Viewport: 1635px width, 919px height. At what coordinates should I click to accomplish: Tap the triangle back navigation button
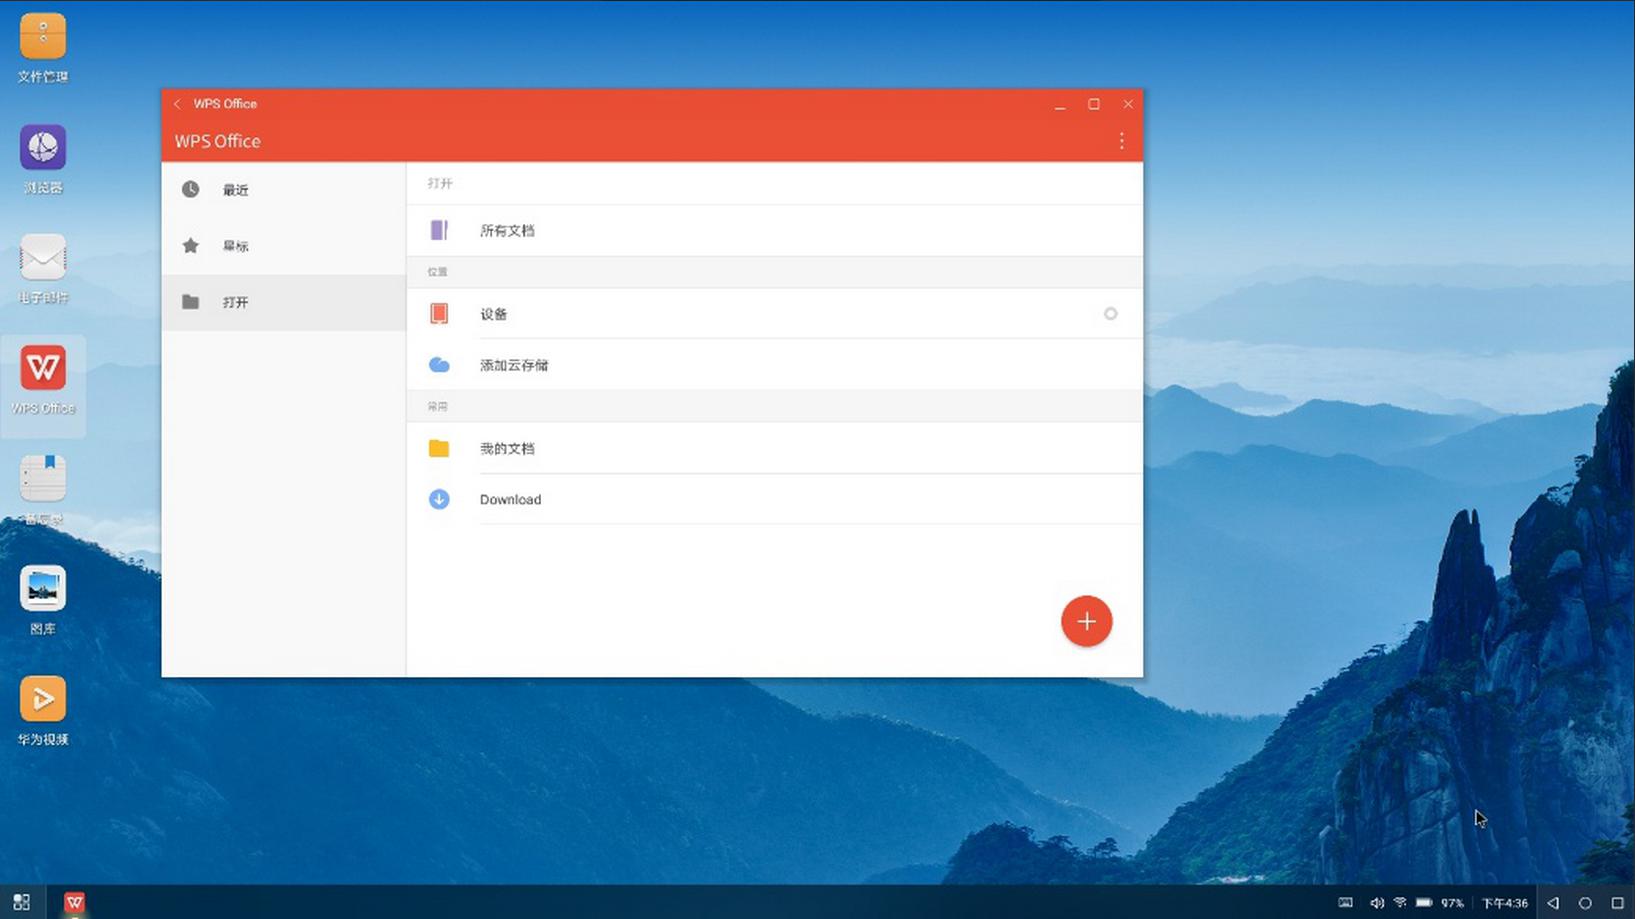[1553, 903]
